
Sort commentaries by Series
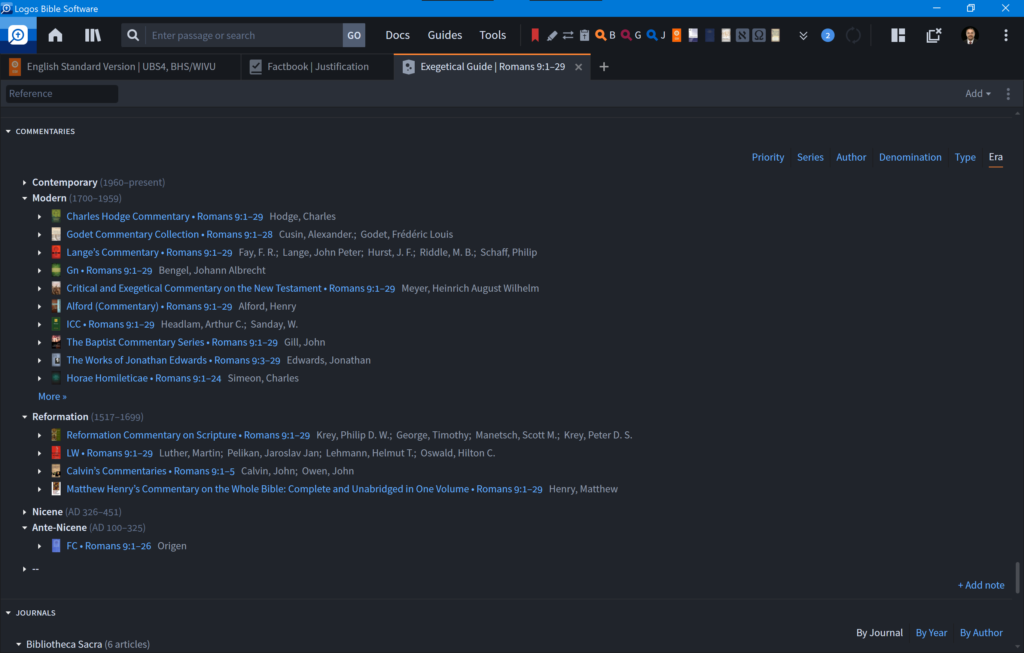click(x=810, y=157)
